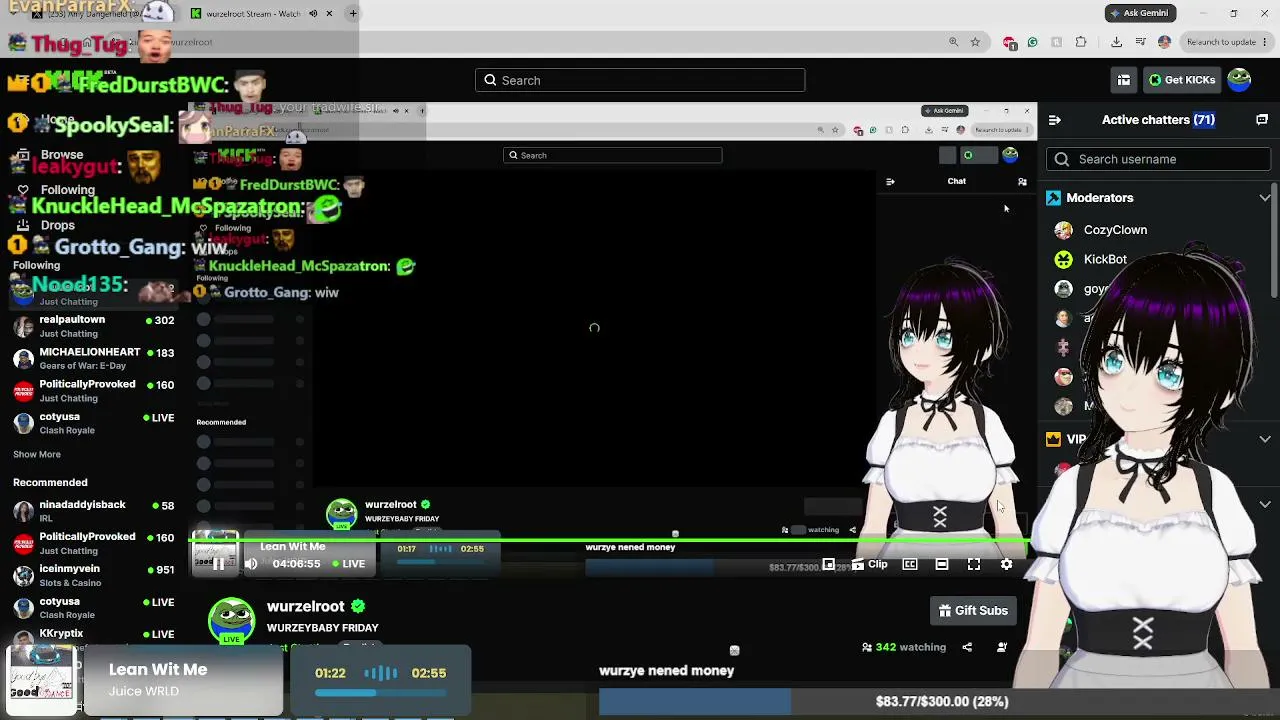
Task: Share the stream via share icon
Action: click(967, 647)
